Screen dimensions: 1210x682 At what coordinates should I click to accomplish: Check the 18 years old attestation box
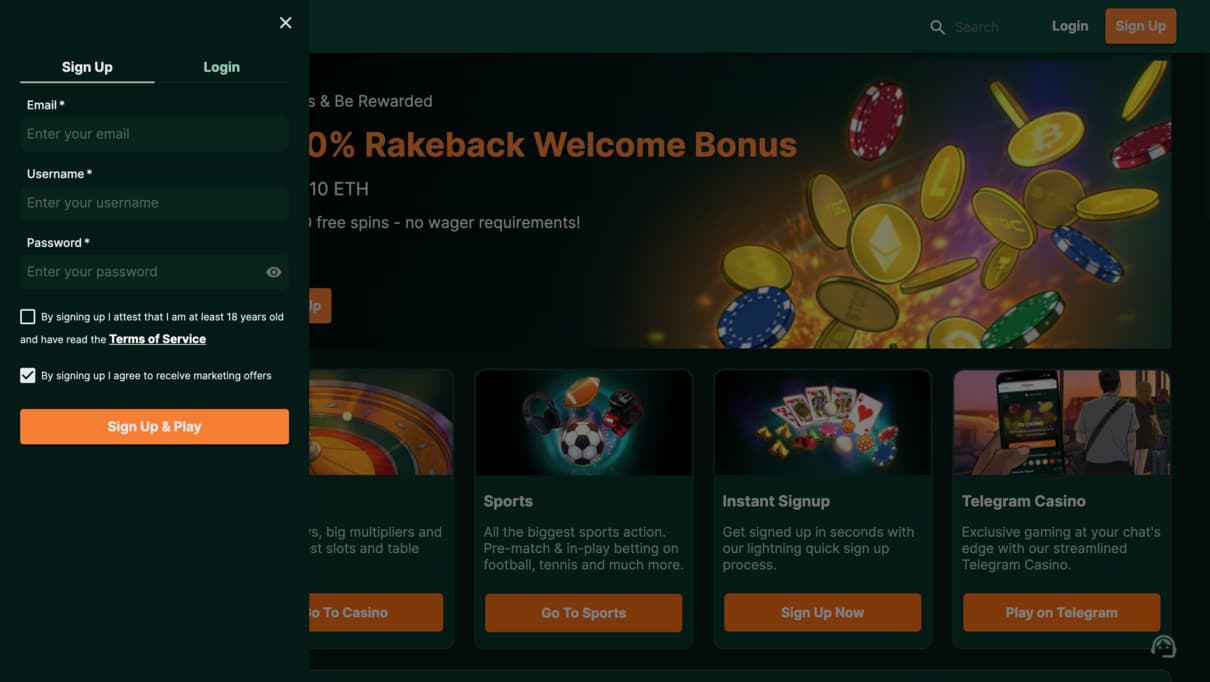click(28, 317)
